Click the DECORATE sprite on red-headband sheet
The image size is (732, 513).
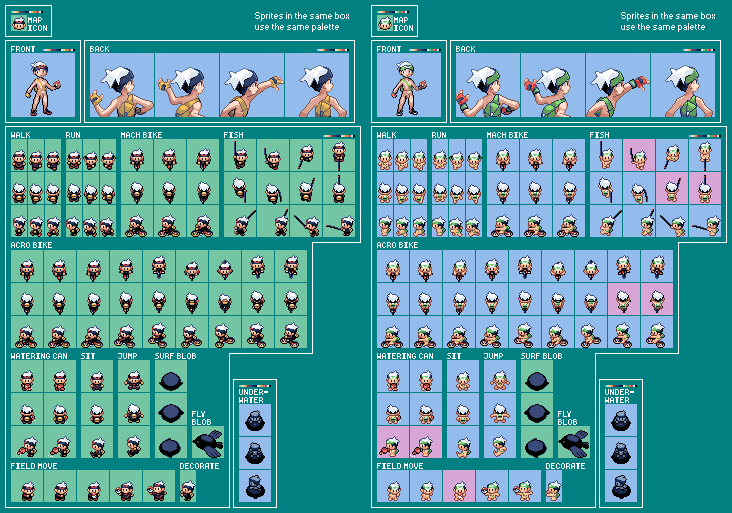(188, 486)
